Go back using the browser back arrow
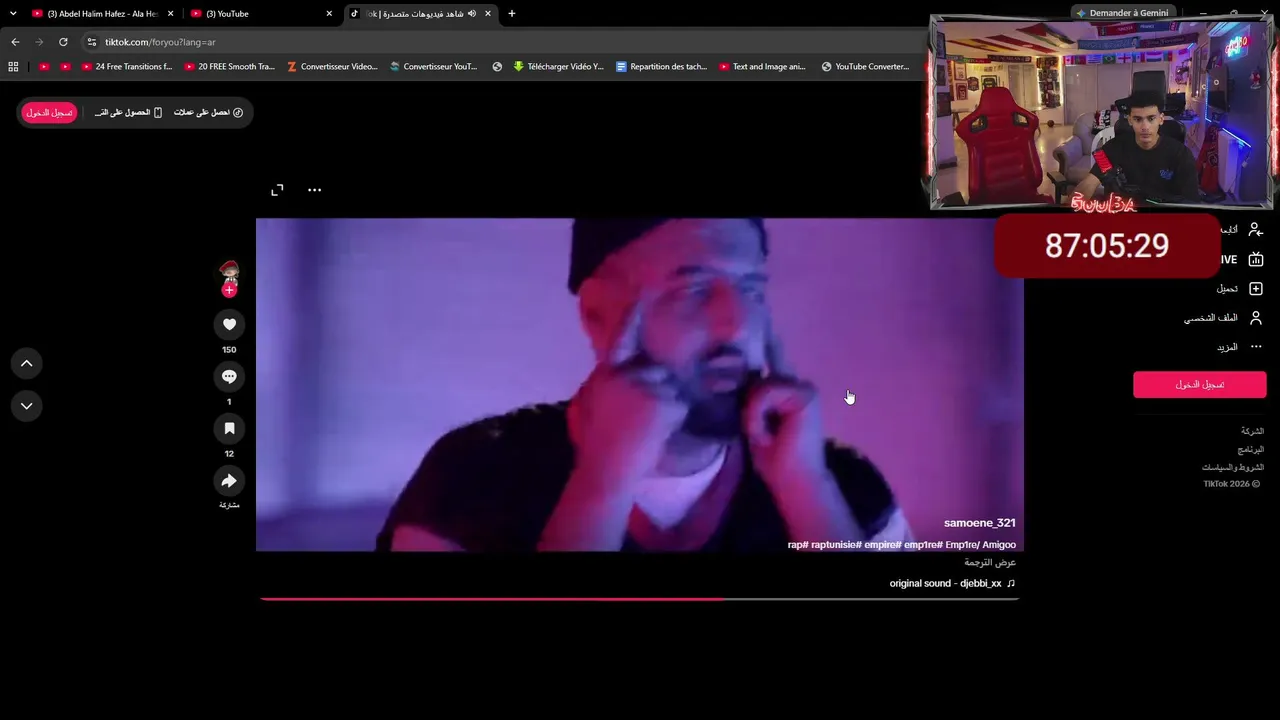Image resolution: width=1280 pixels, height=720 pixels. point(15,42)
